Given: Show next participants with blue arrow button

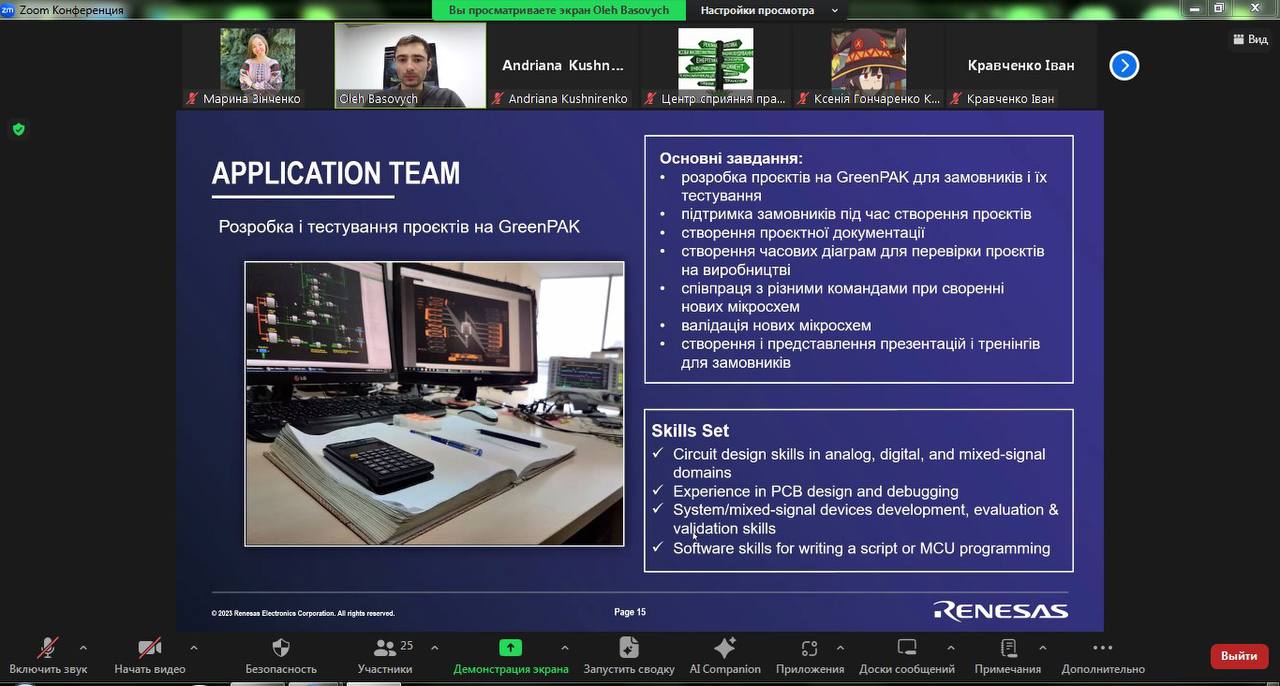Looking at the screenshot, I should click(1124, 66).
